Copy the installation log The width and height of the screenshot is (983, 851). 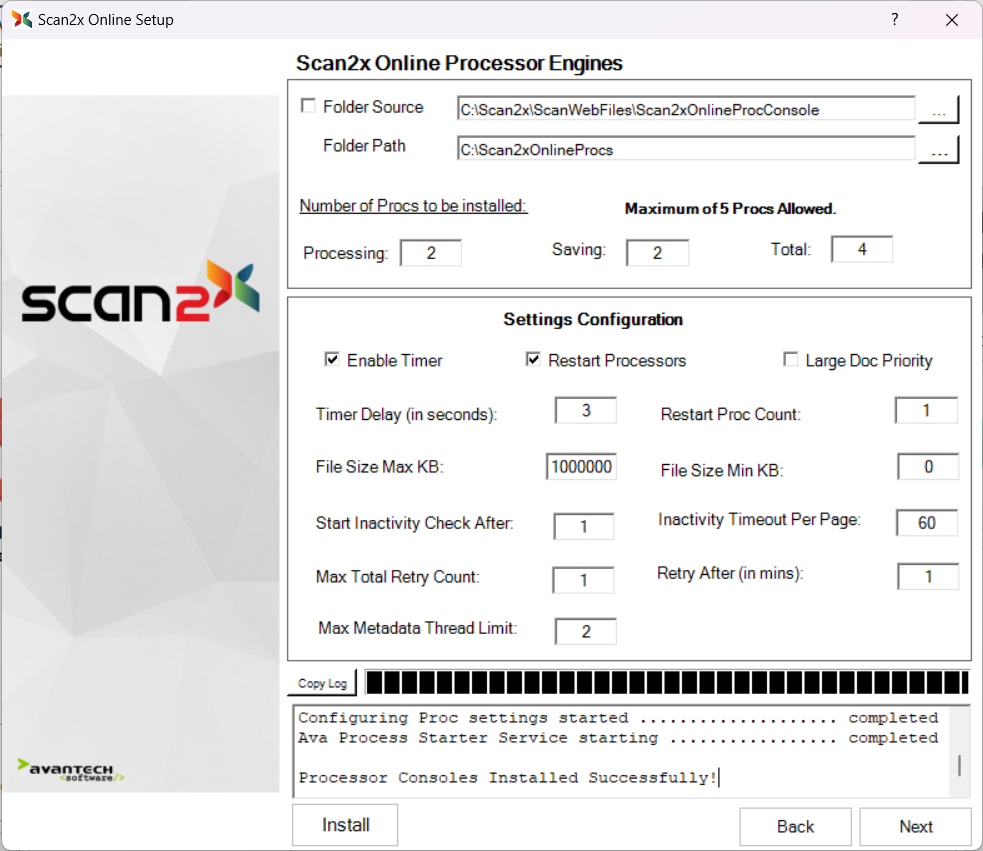[x=322, y=683]
